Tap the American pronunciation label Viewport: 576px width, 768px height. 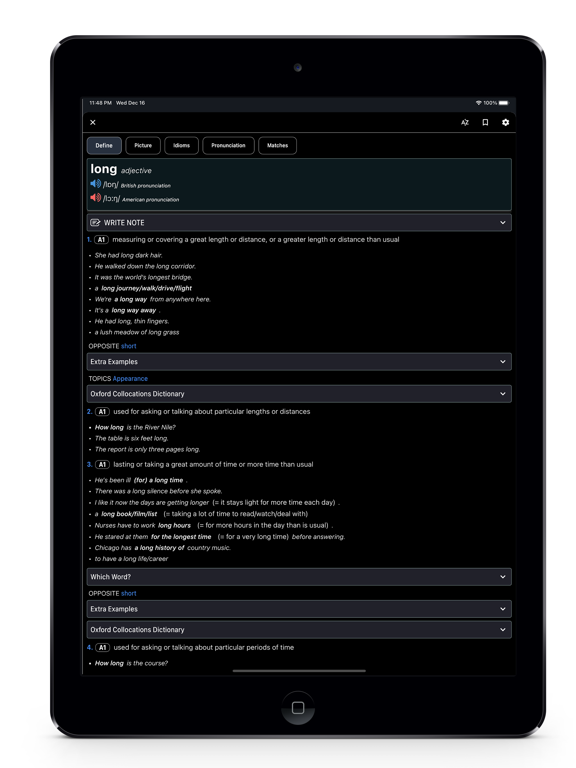[x=150, y=199]
